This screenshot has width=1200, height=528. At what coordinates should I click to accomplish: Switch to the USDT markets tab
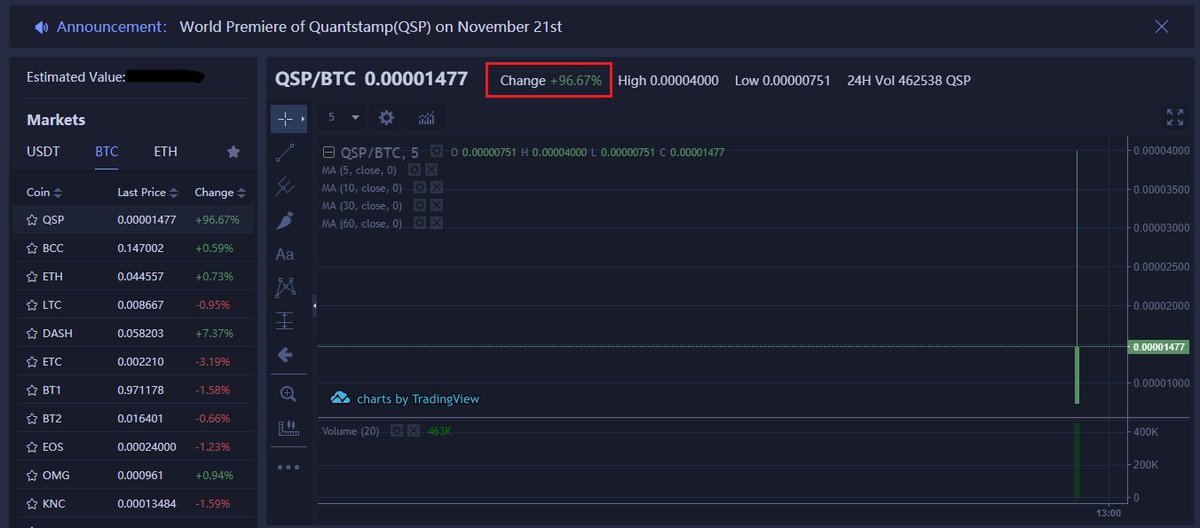click(43, 152)
